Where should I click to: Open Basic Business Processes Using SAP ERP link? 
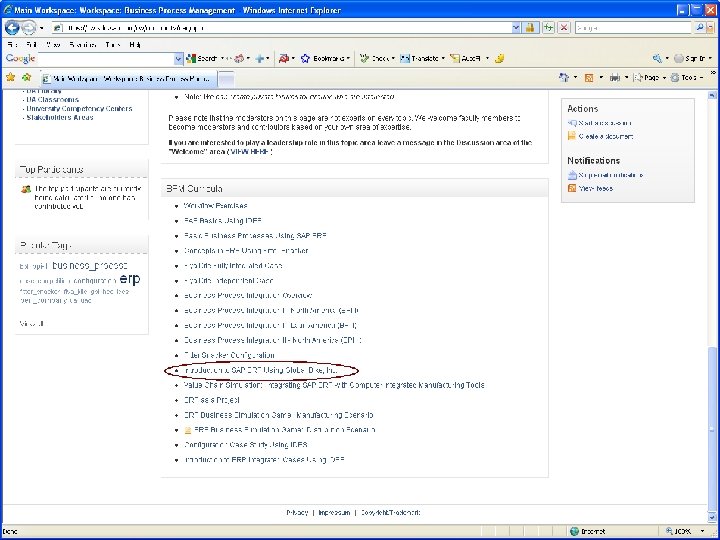tap(255, 236)
